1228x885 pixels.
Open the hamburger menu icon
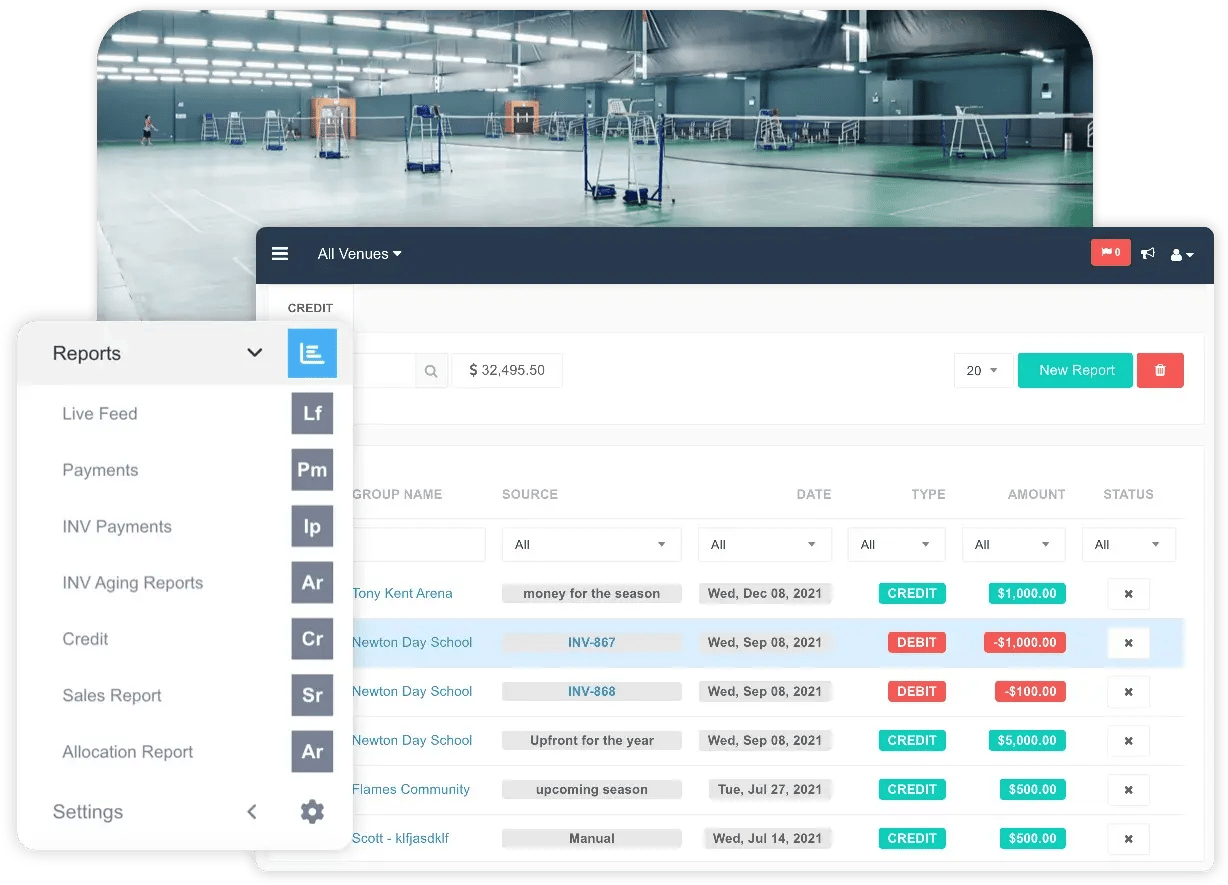(280, 254)
